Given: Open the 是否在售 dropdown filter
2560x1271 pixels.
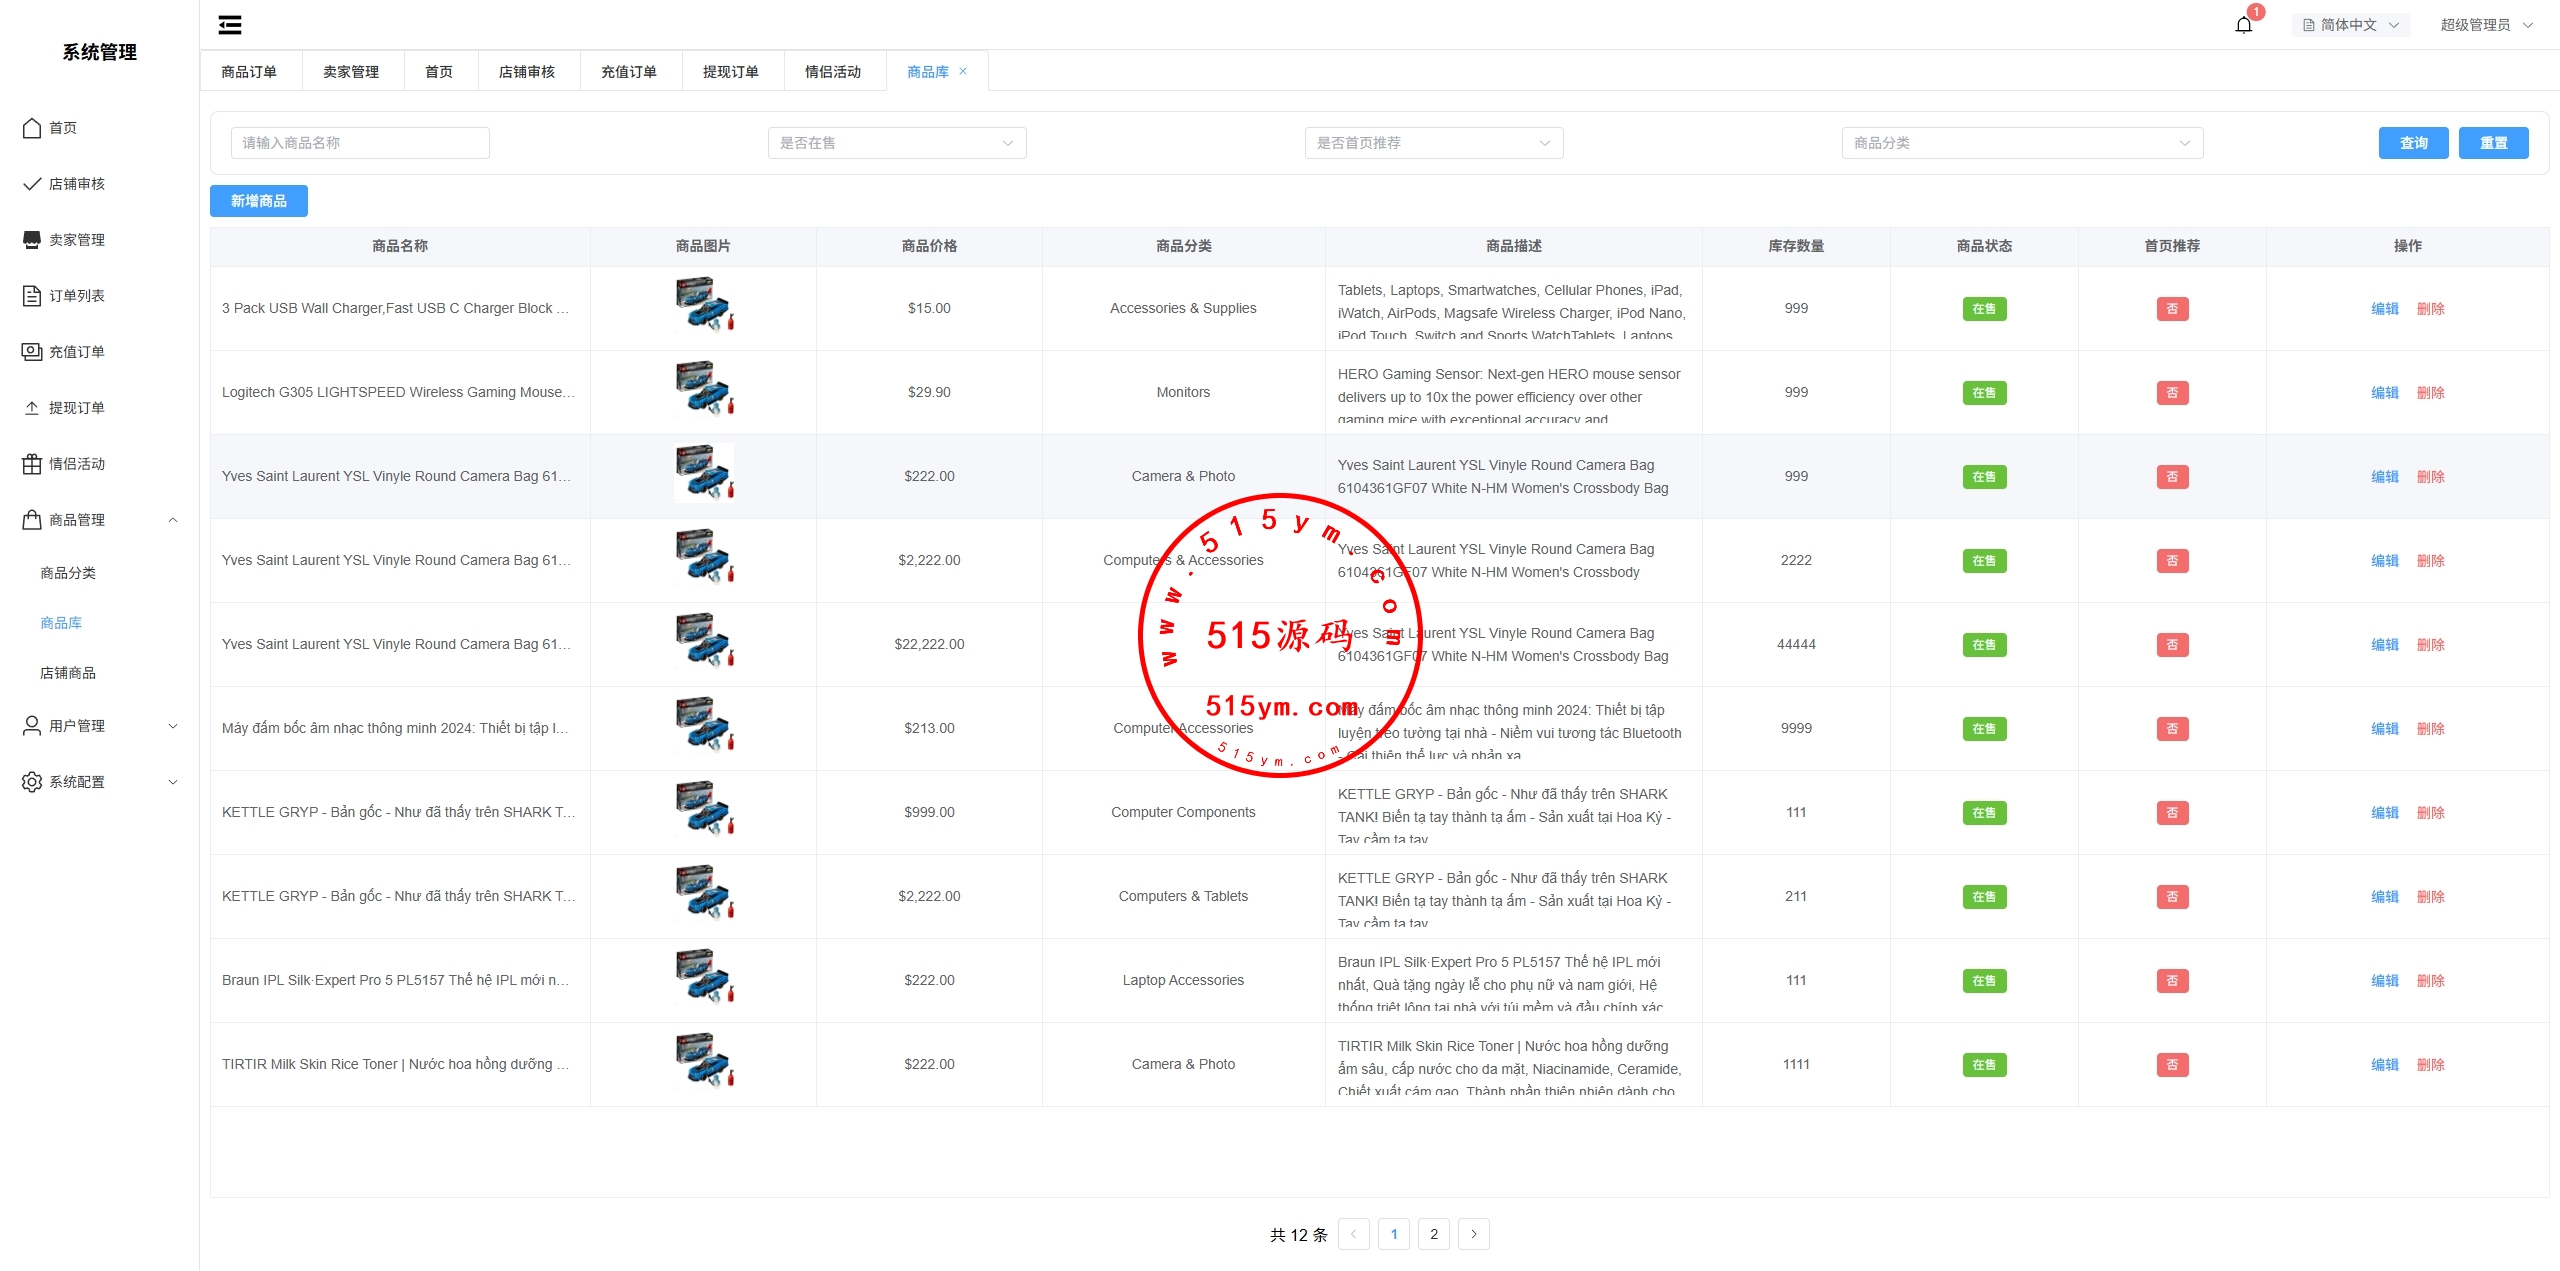Looking at the screenshot, I should click(x=896, y=143).
